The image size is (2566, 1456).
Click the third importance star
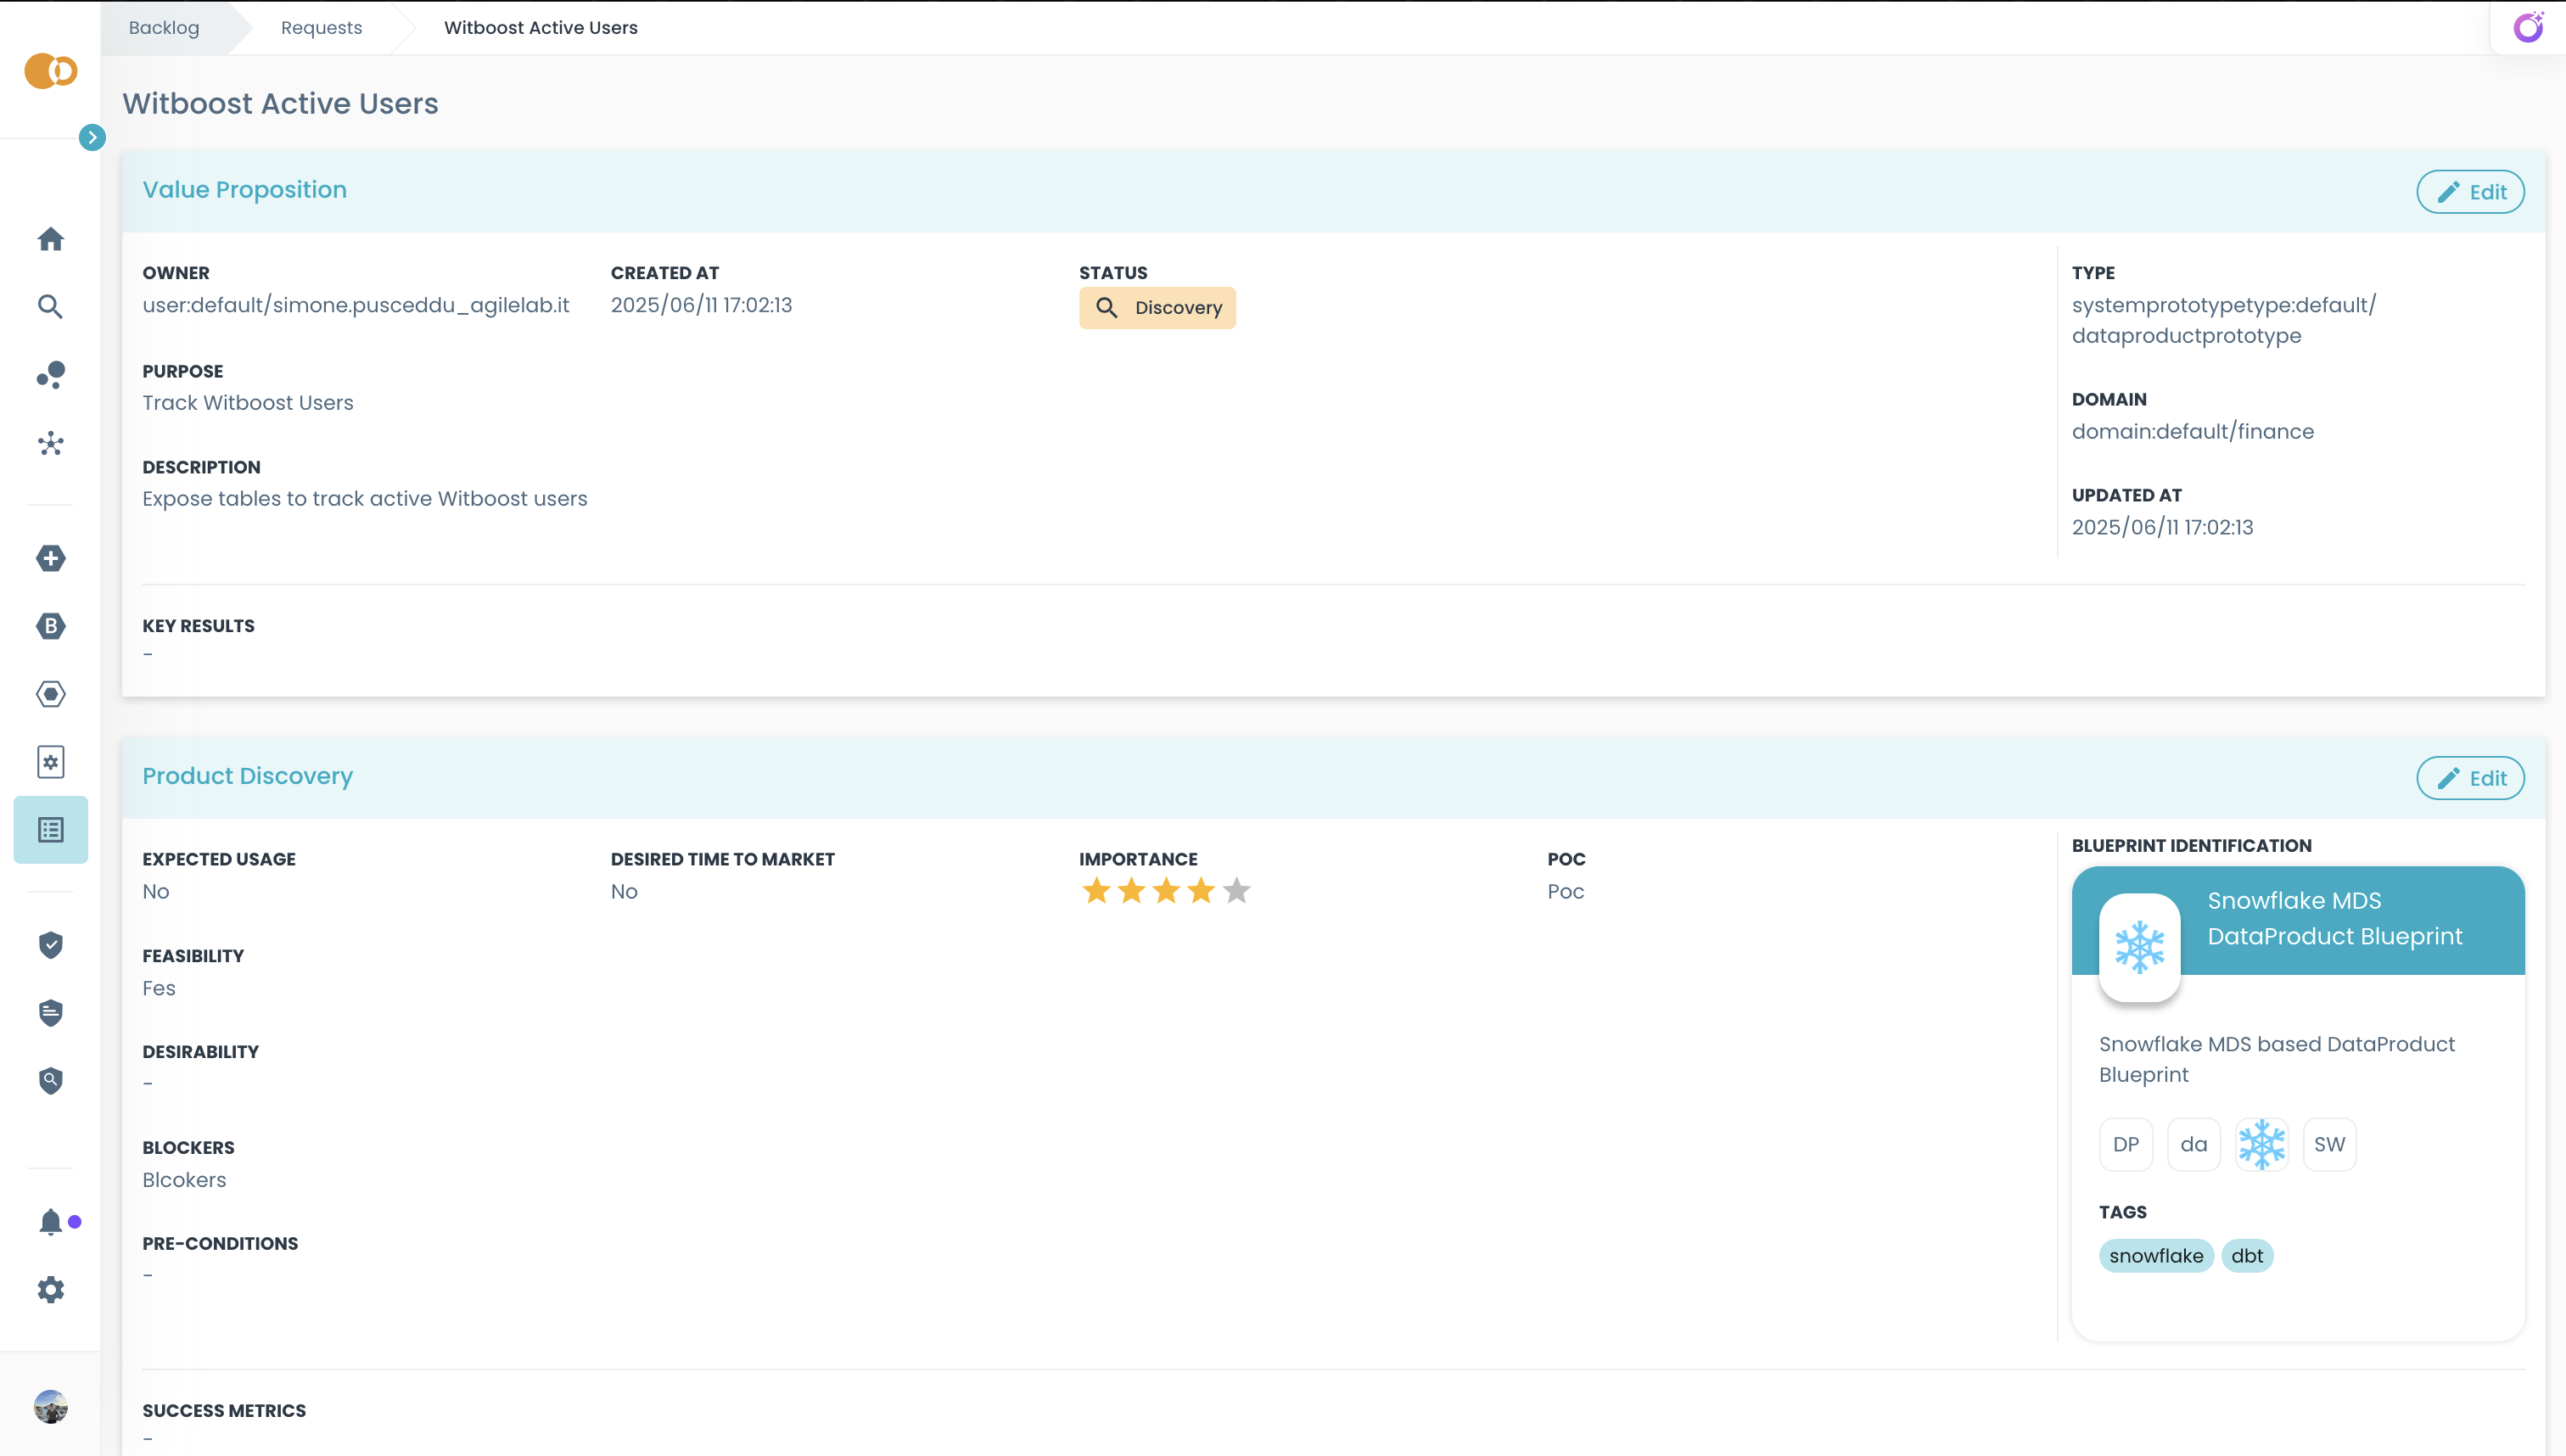point(1166,890)
